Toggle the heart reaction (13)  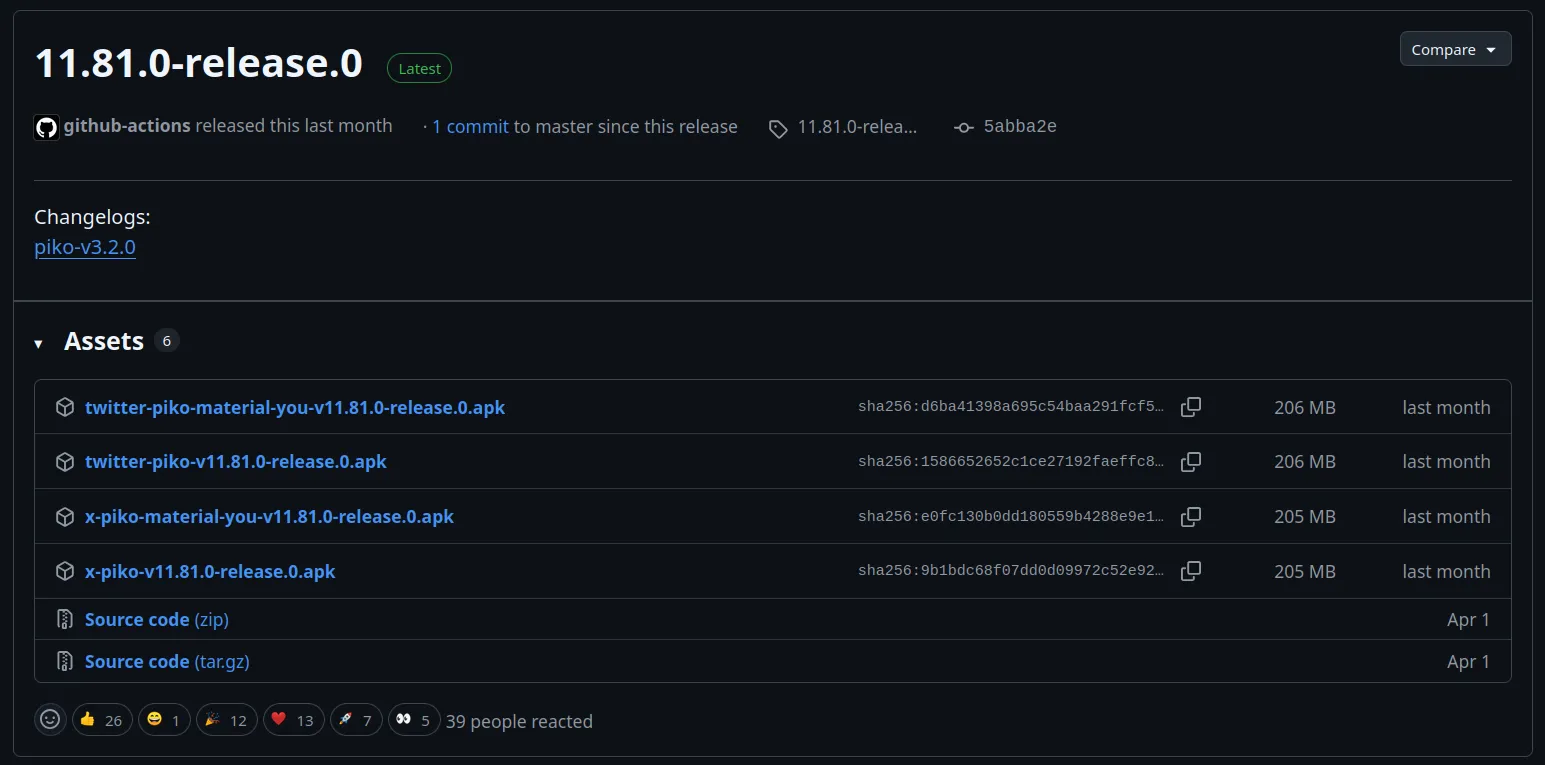pos(294,720)
